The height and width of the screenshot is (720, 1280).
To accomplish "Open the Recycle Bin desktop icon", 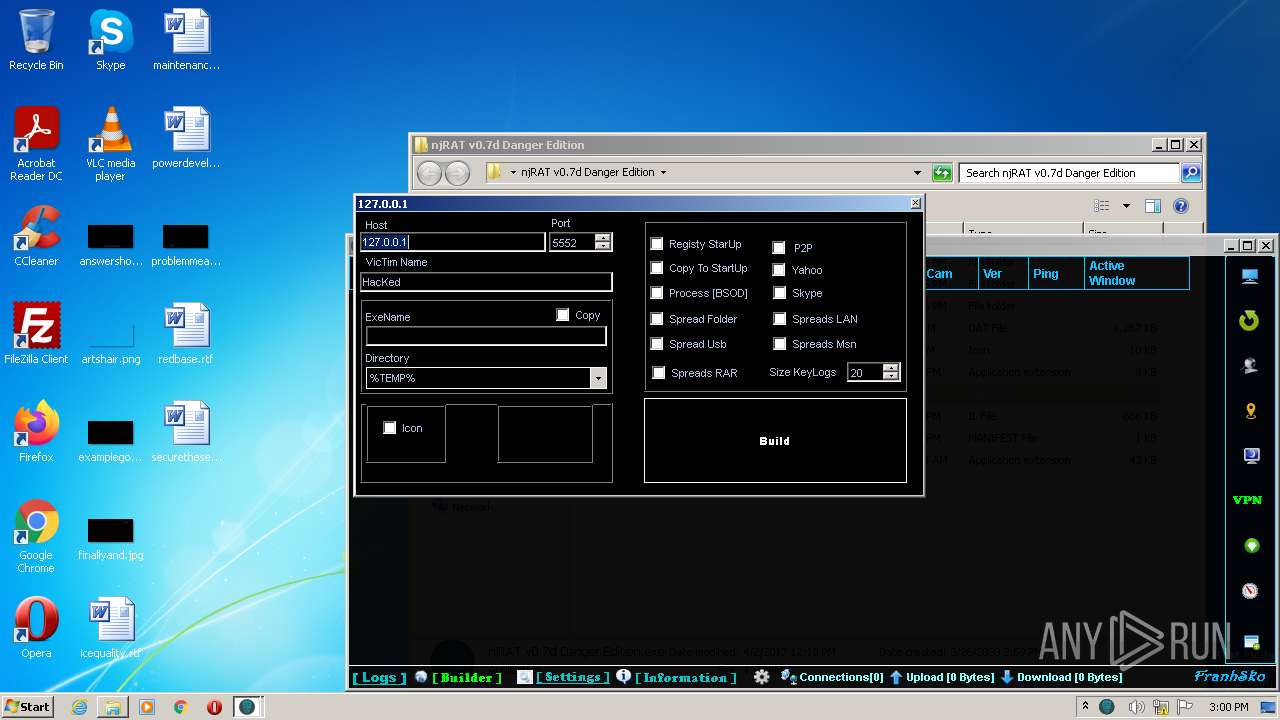I will [x=36, y=40].
